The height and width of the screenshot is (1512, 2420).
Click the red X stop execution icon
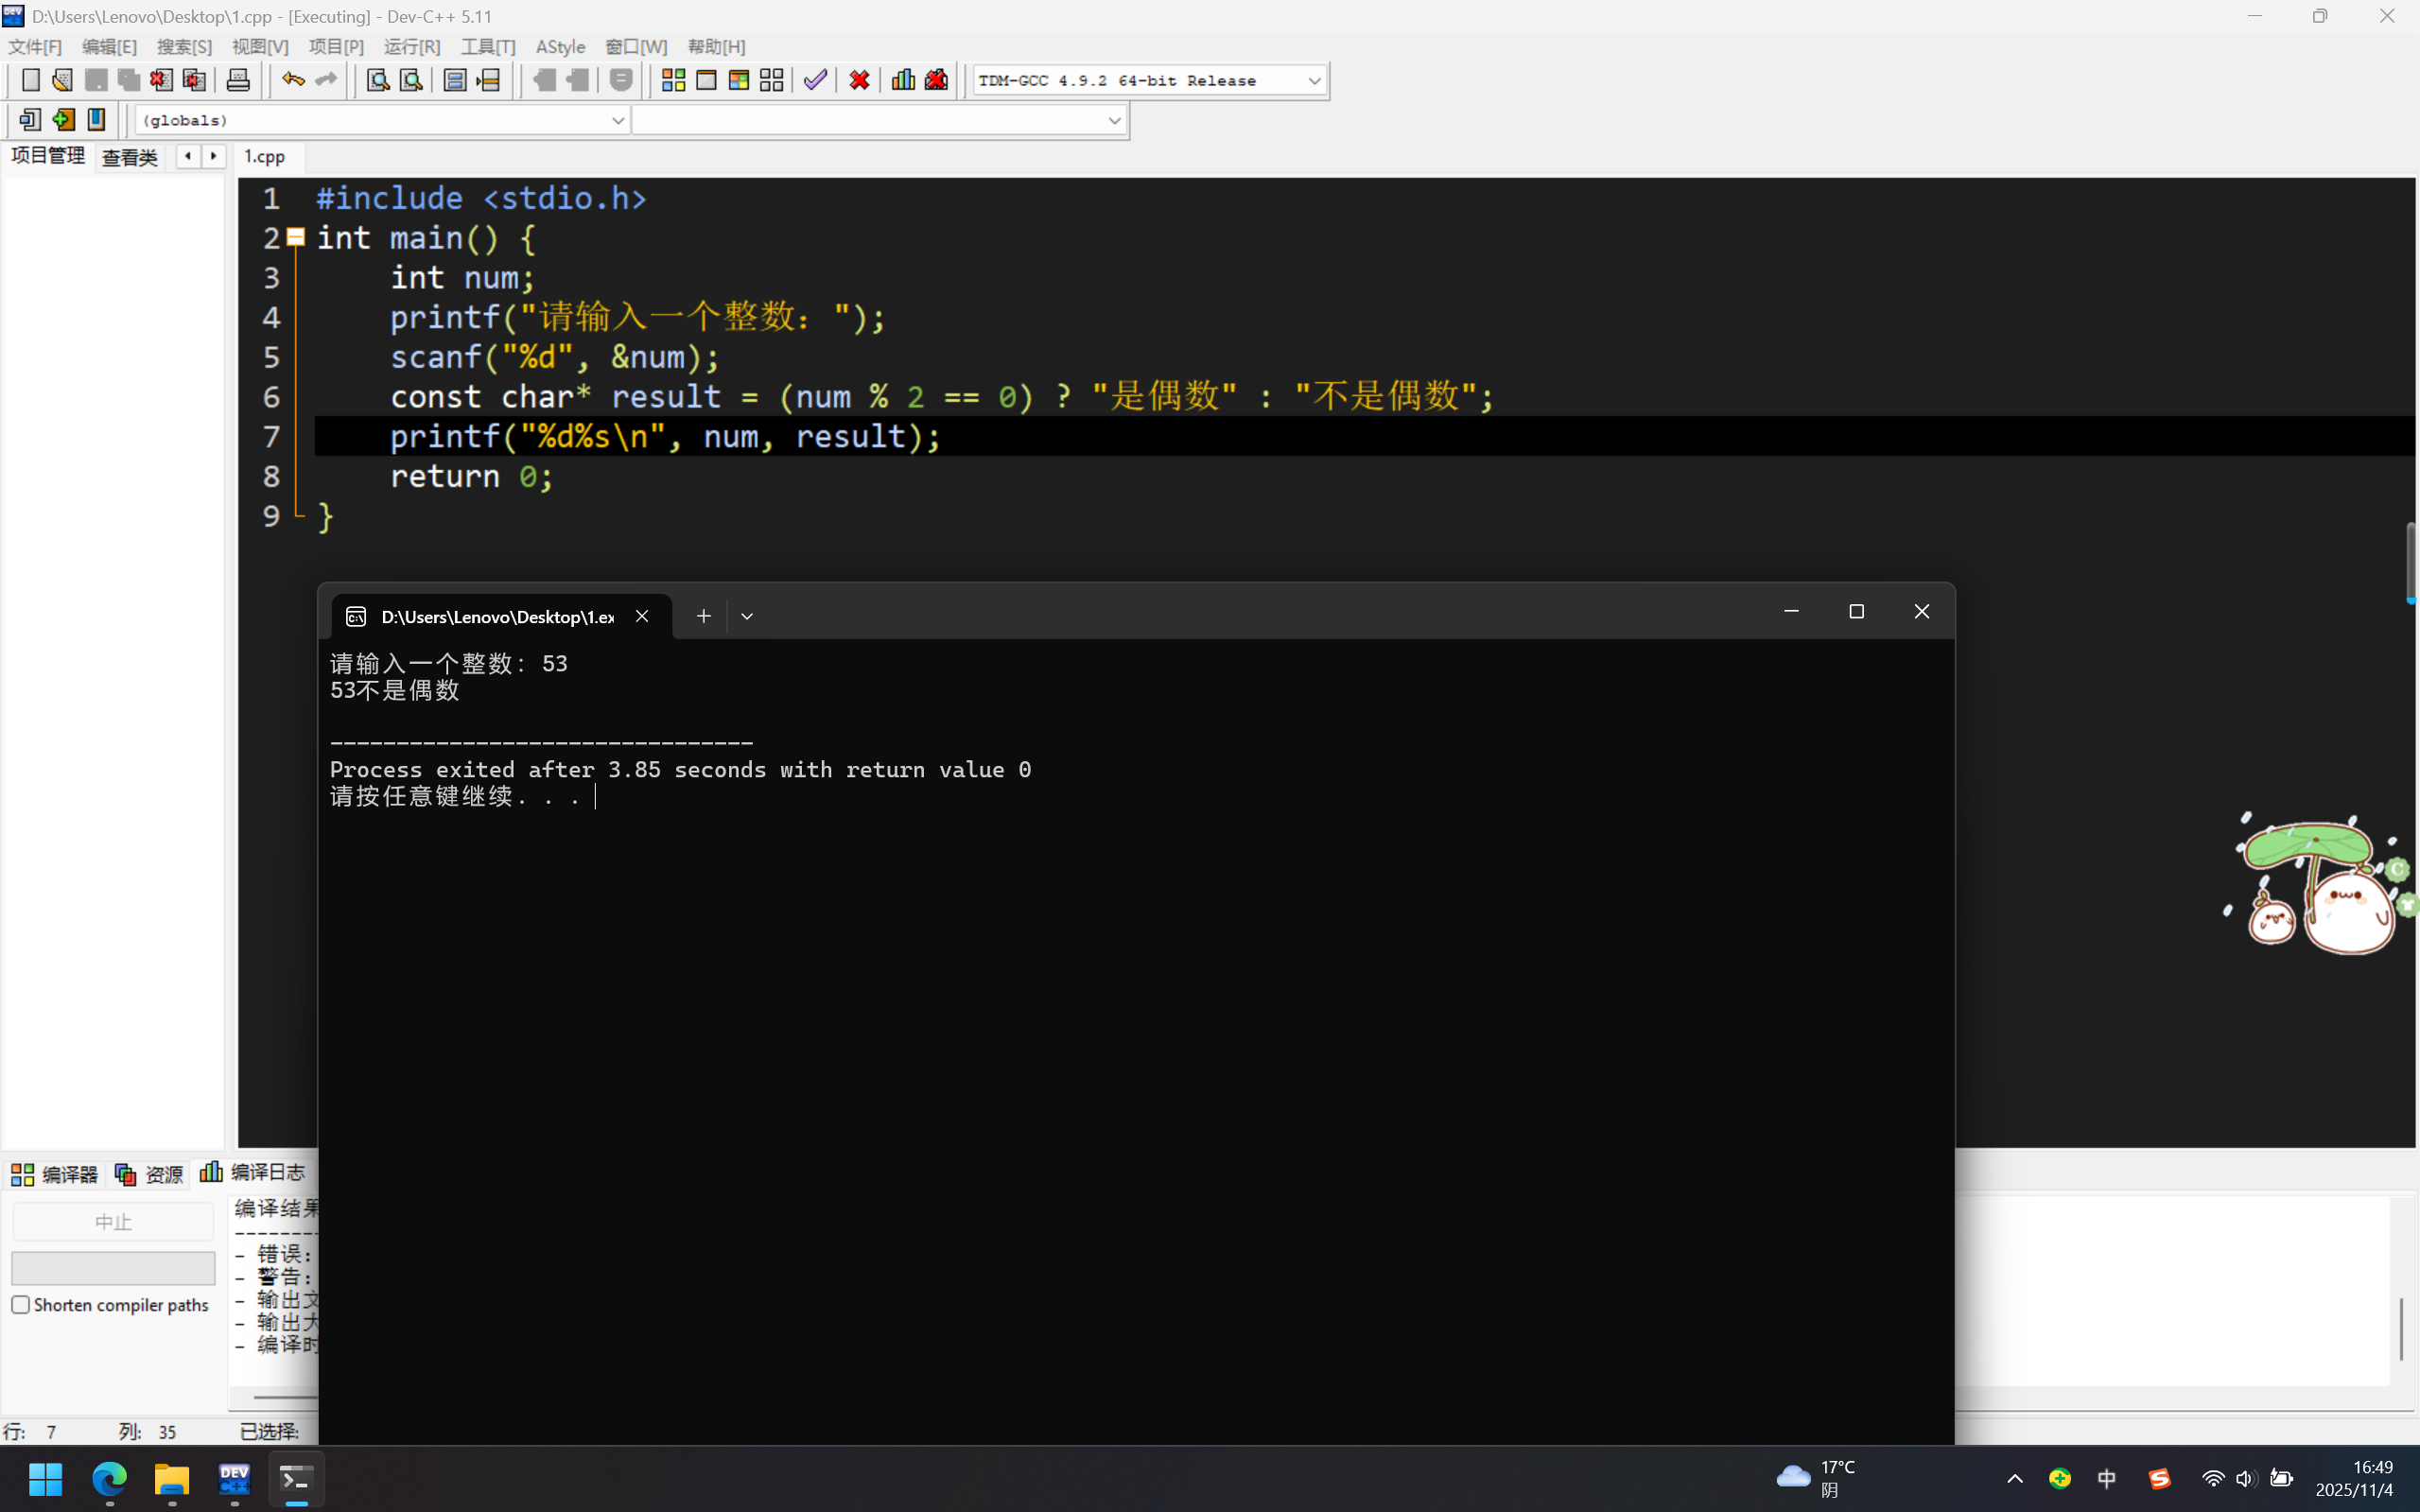pos(859,80)
